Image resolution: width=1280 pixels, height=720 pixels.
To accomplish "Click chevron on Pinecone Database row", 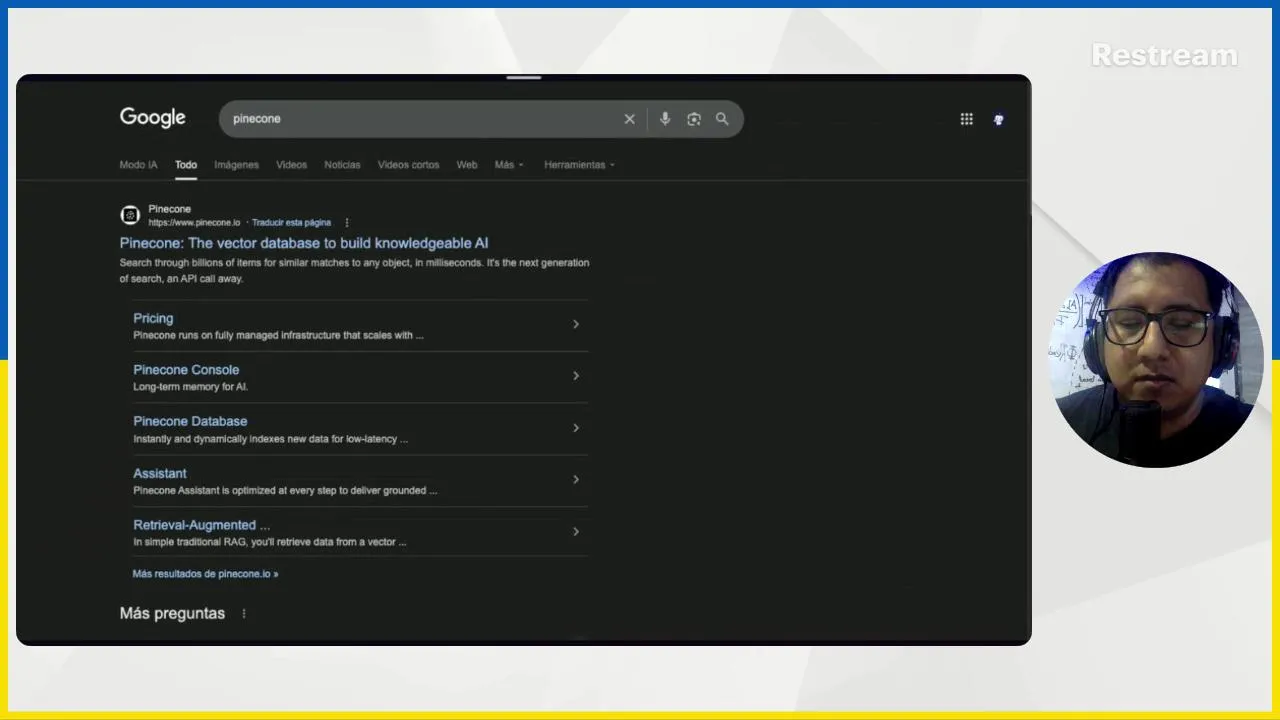I will 576,428.
